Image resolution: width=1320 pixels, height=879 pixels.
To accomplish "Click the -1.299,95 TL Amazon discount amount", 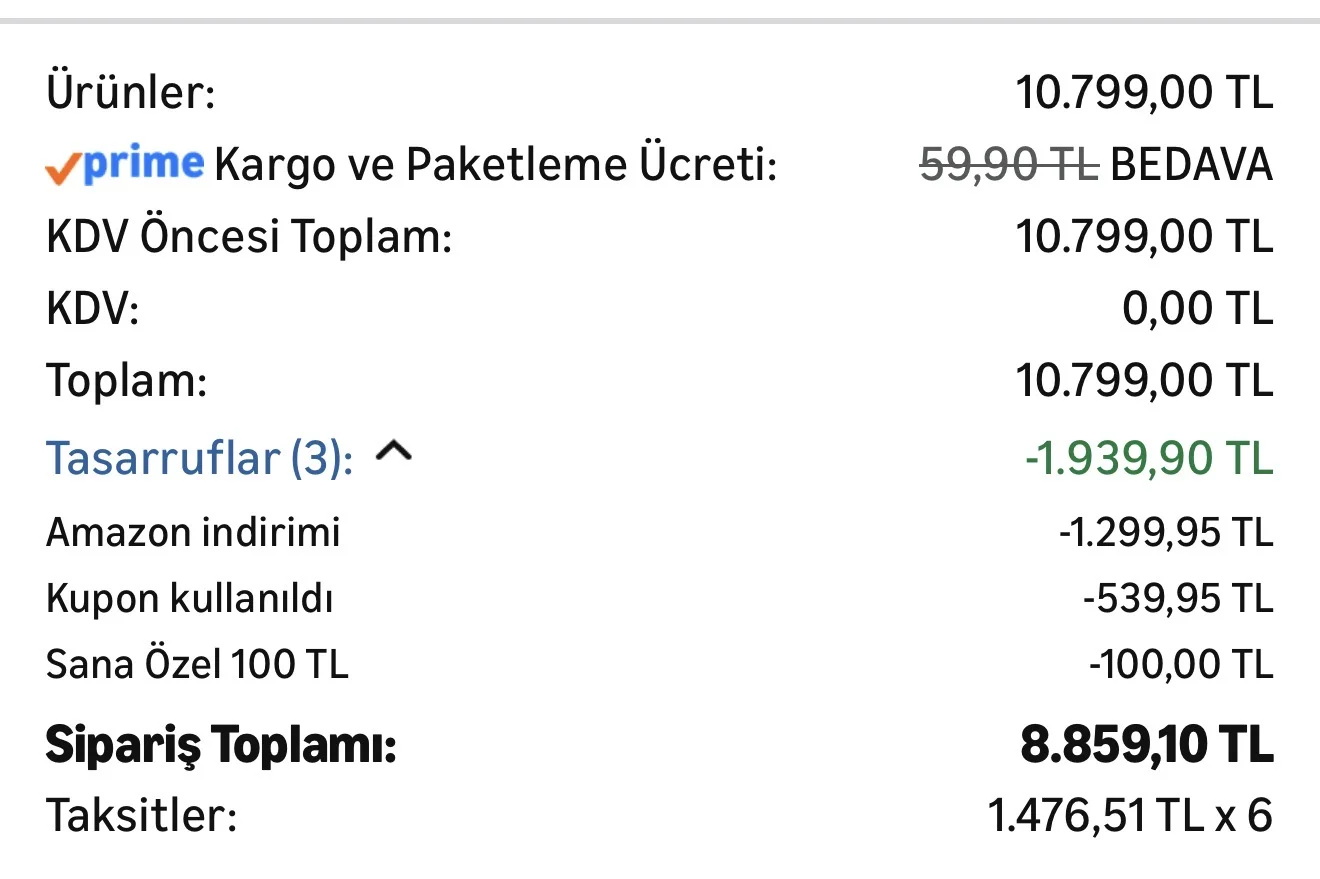I will tap(1166, 532).
